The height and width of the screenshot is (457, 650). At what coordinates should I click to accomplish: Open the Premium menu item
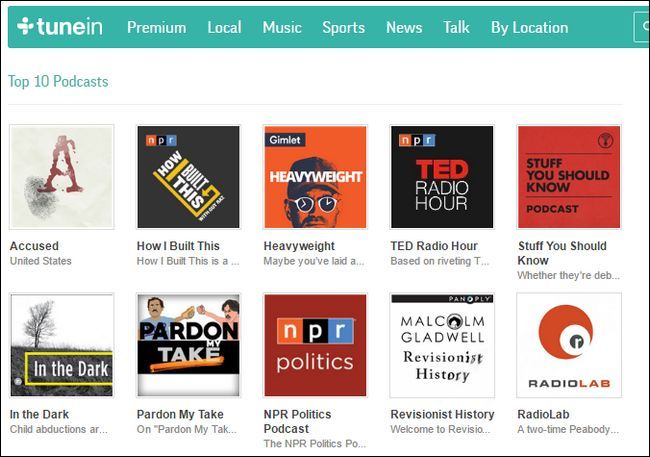(x=156, y=27)
